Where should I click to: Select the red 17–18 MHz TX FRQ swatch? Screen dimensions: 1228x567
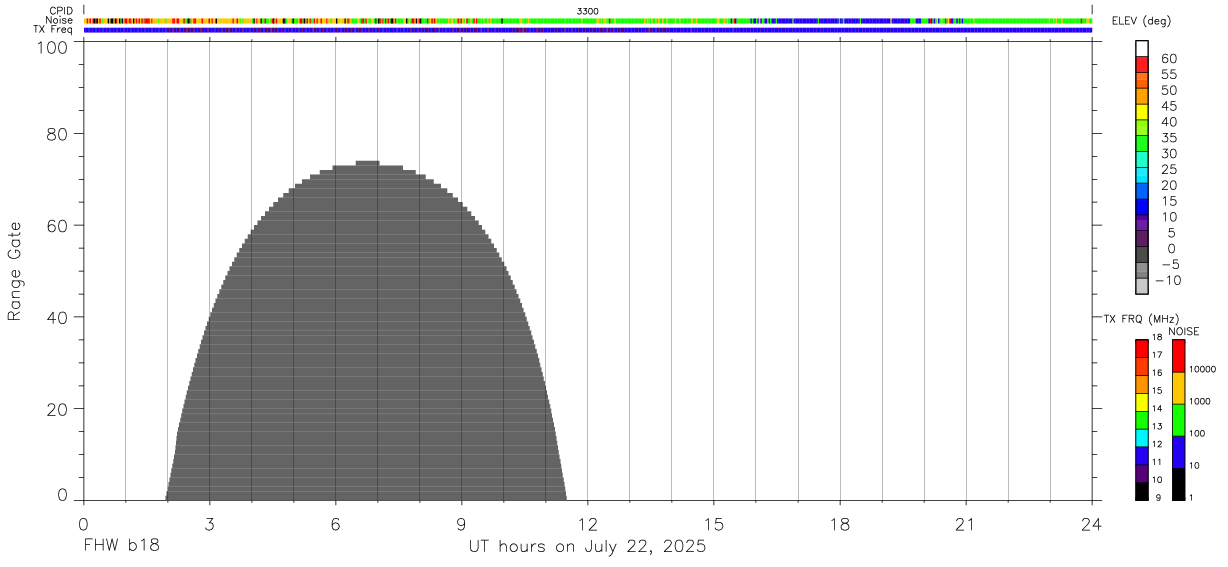(x=1142, y=348)
